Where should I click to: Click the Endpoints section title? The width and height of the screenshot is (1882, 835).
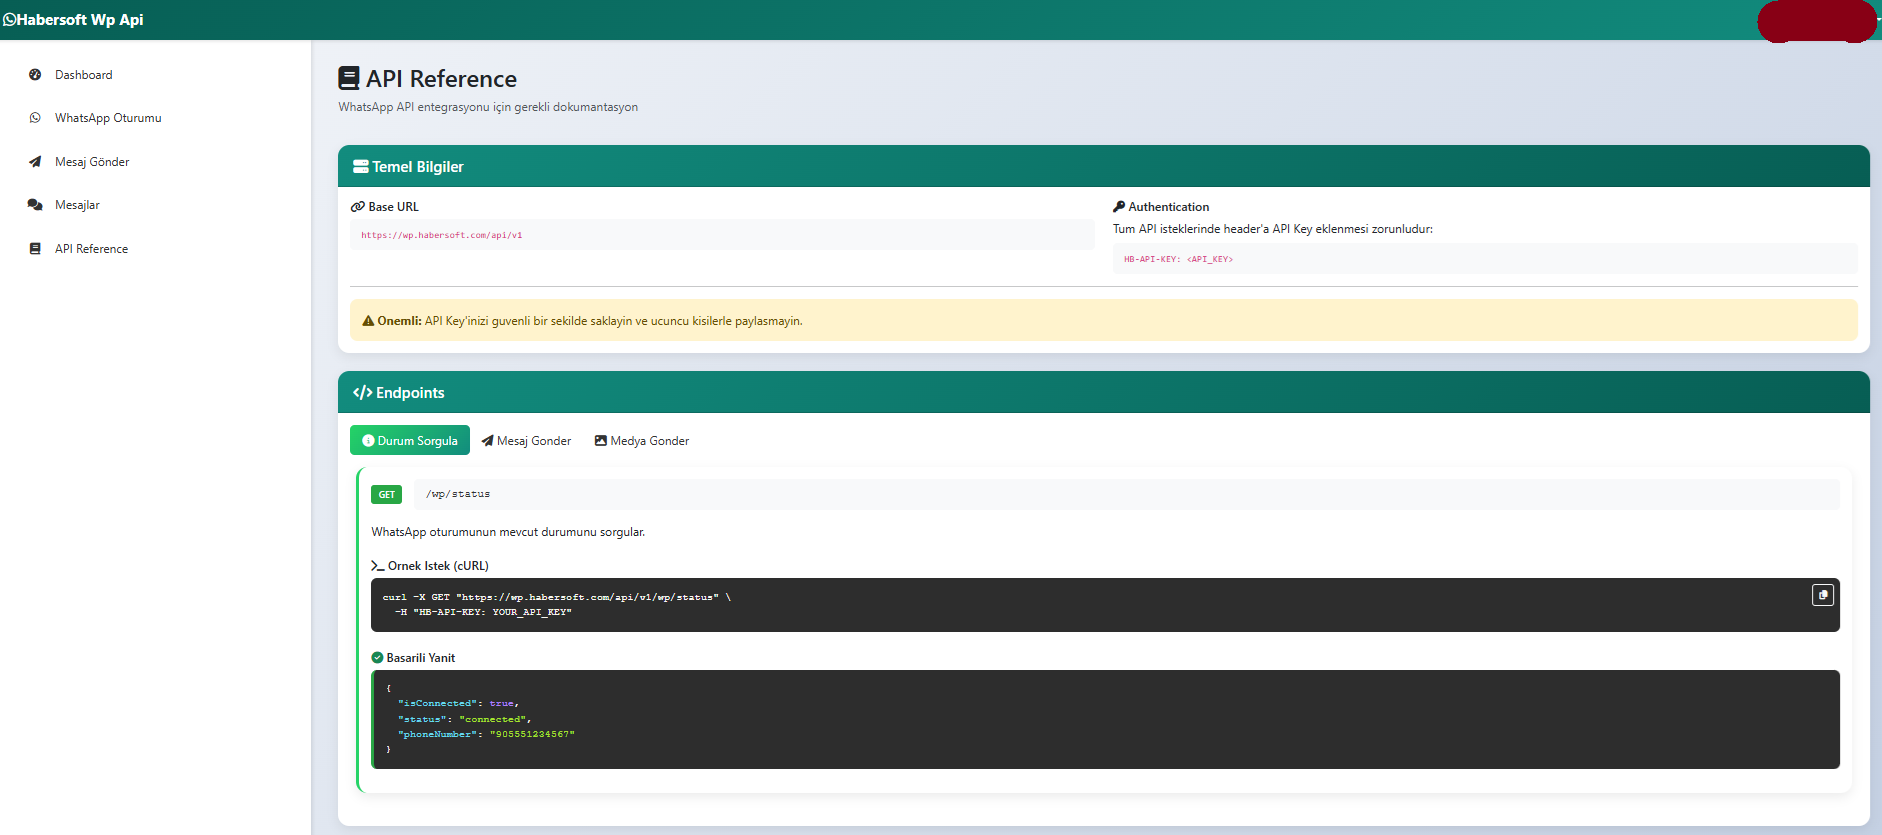tap(410, 393)
